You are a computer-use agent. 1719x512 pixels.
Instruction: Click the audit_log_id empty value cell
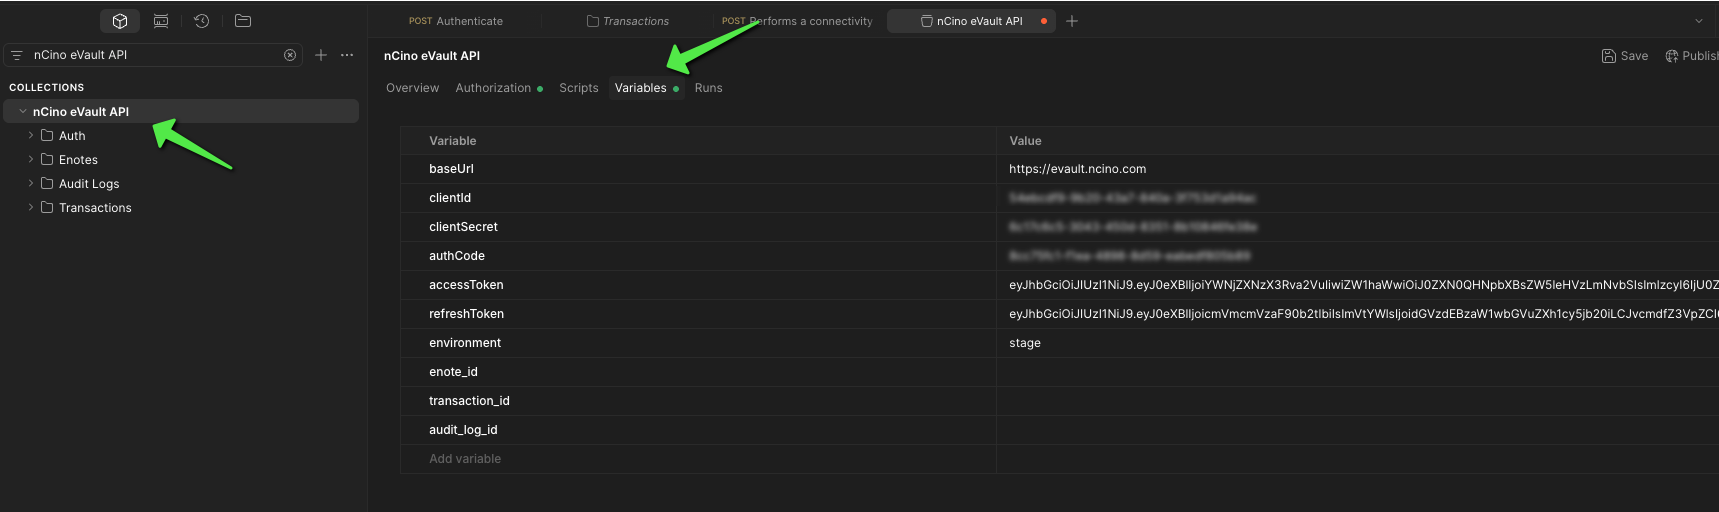pyautogui.click(x=1357, y=430)
